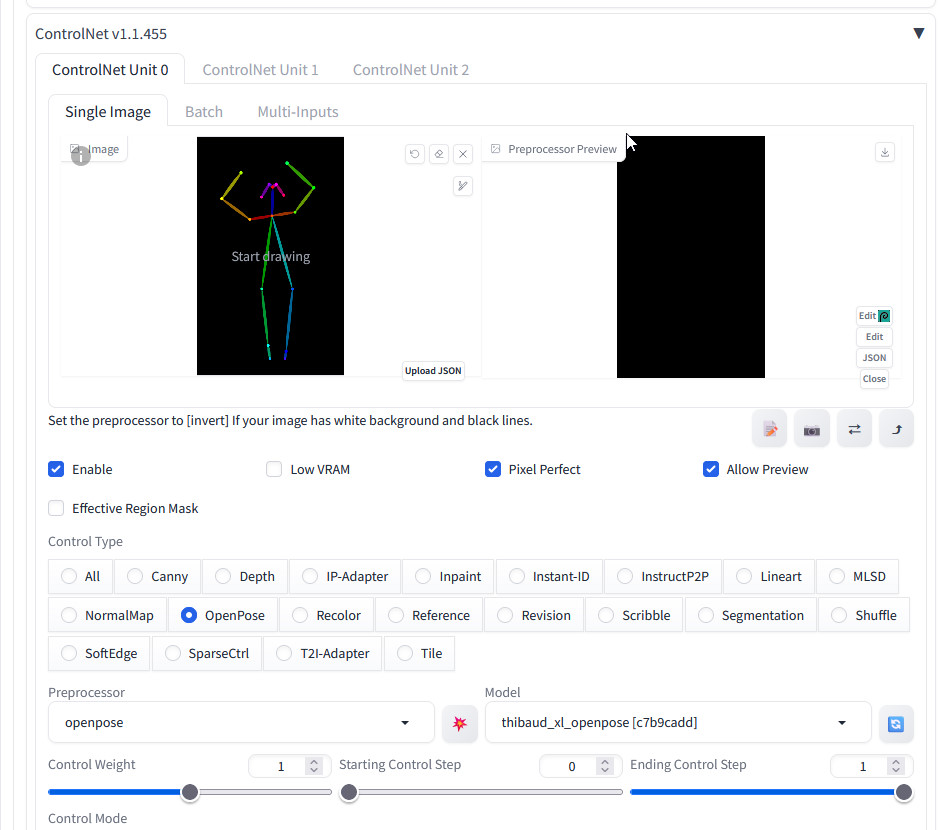Select the Canny control type
Image resolution: width=939 pixels, height=830 pixels.
[158, 576]
